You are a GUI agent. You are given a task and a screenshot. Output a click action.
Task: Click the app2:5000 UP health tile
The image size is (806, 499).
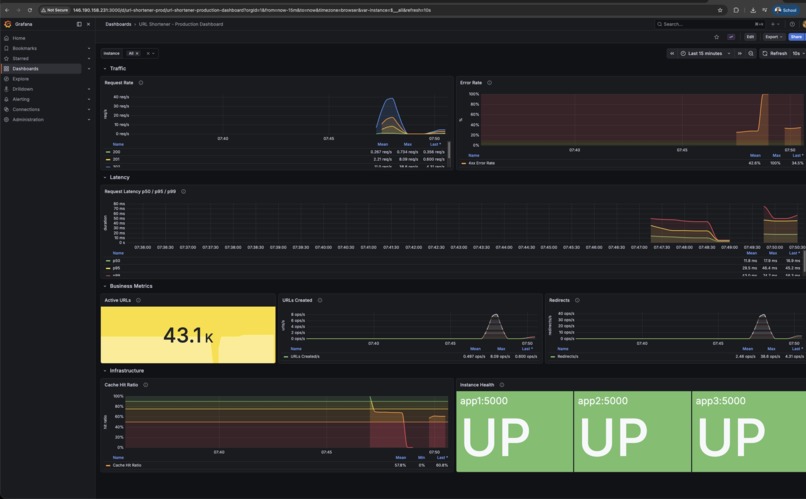632,432
